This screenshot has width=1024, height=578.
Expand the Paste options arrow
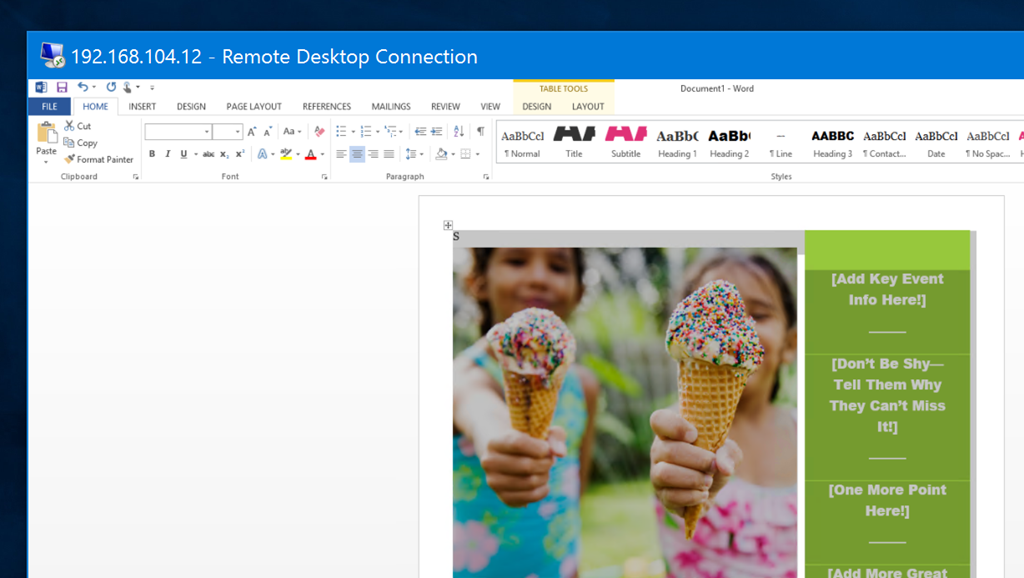[46, 161]
